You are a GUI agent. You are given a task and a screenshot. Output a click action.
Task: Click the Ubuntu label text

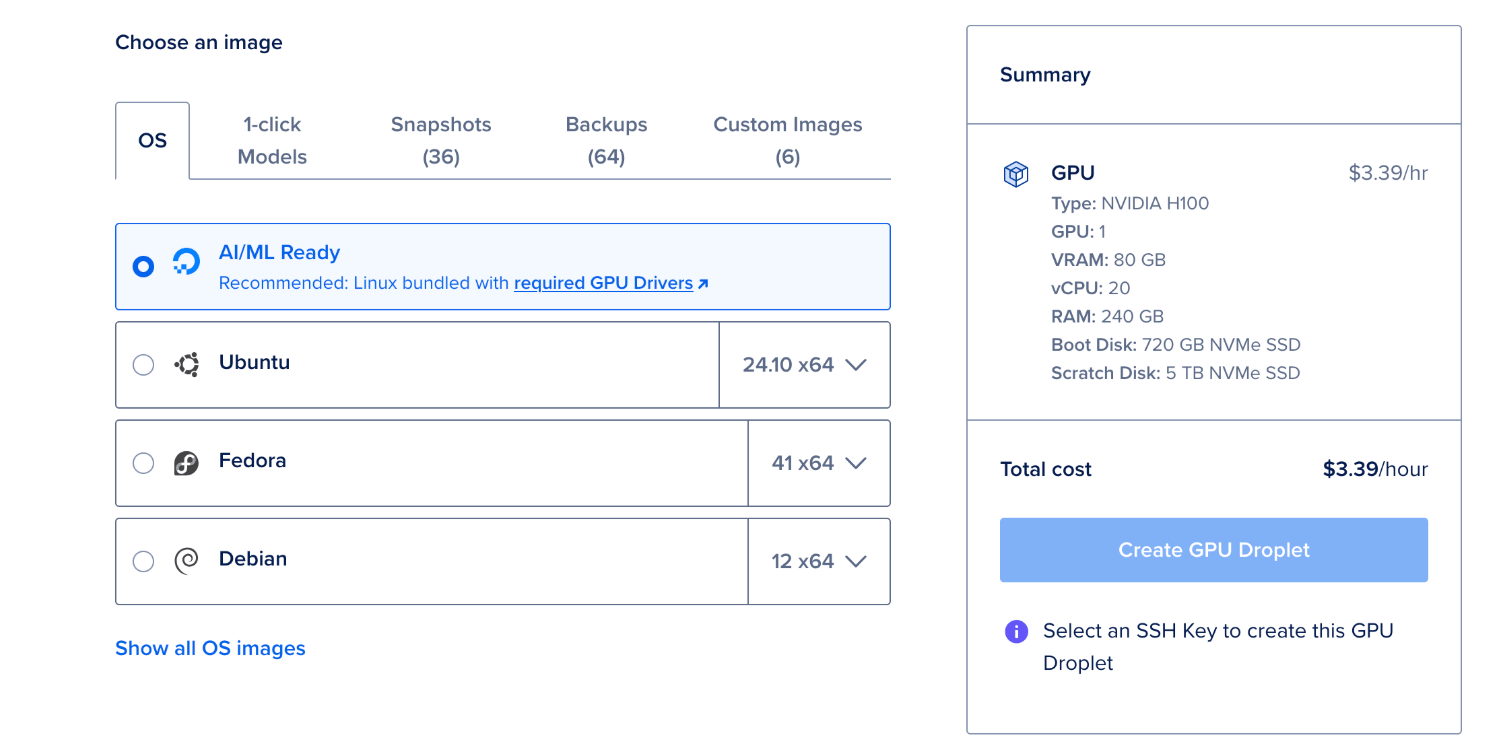[x=254, y=362]
